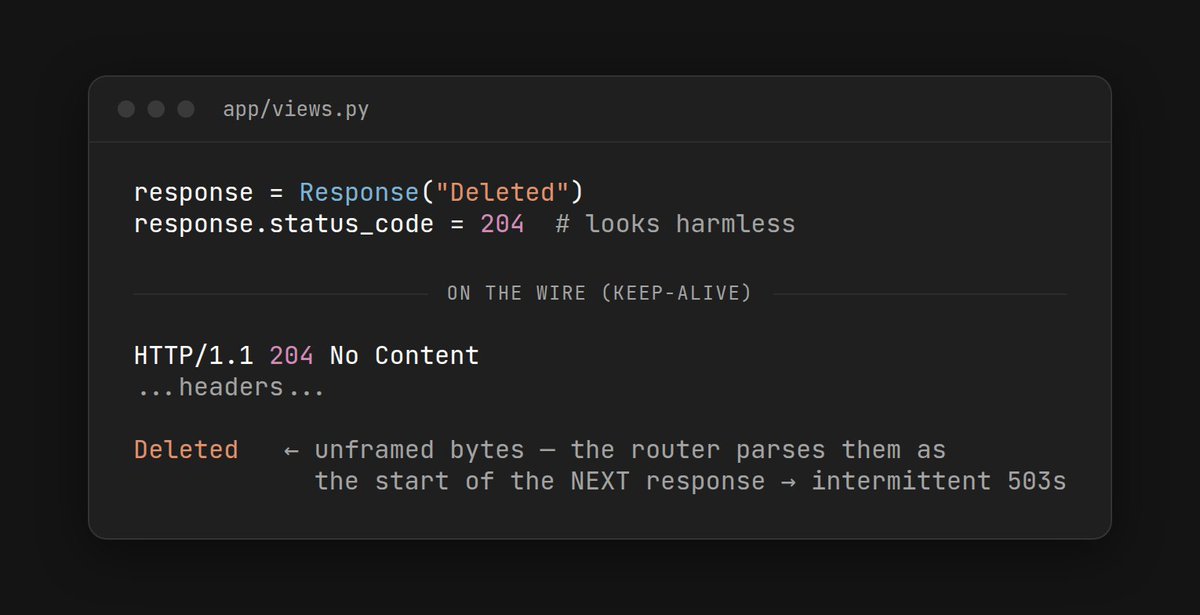
Task: Click the "Deleted" string in the code
Action: (x=502, y=192)
